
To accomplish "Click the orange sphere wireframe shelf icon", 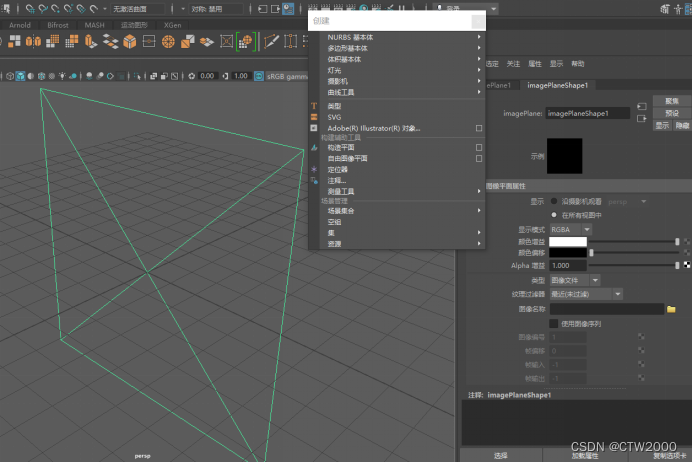I will (x=168, y=42).
